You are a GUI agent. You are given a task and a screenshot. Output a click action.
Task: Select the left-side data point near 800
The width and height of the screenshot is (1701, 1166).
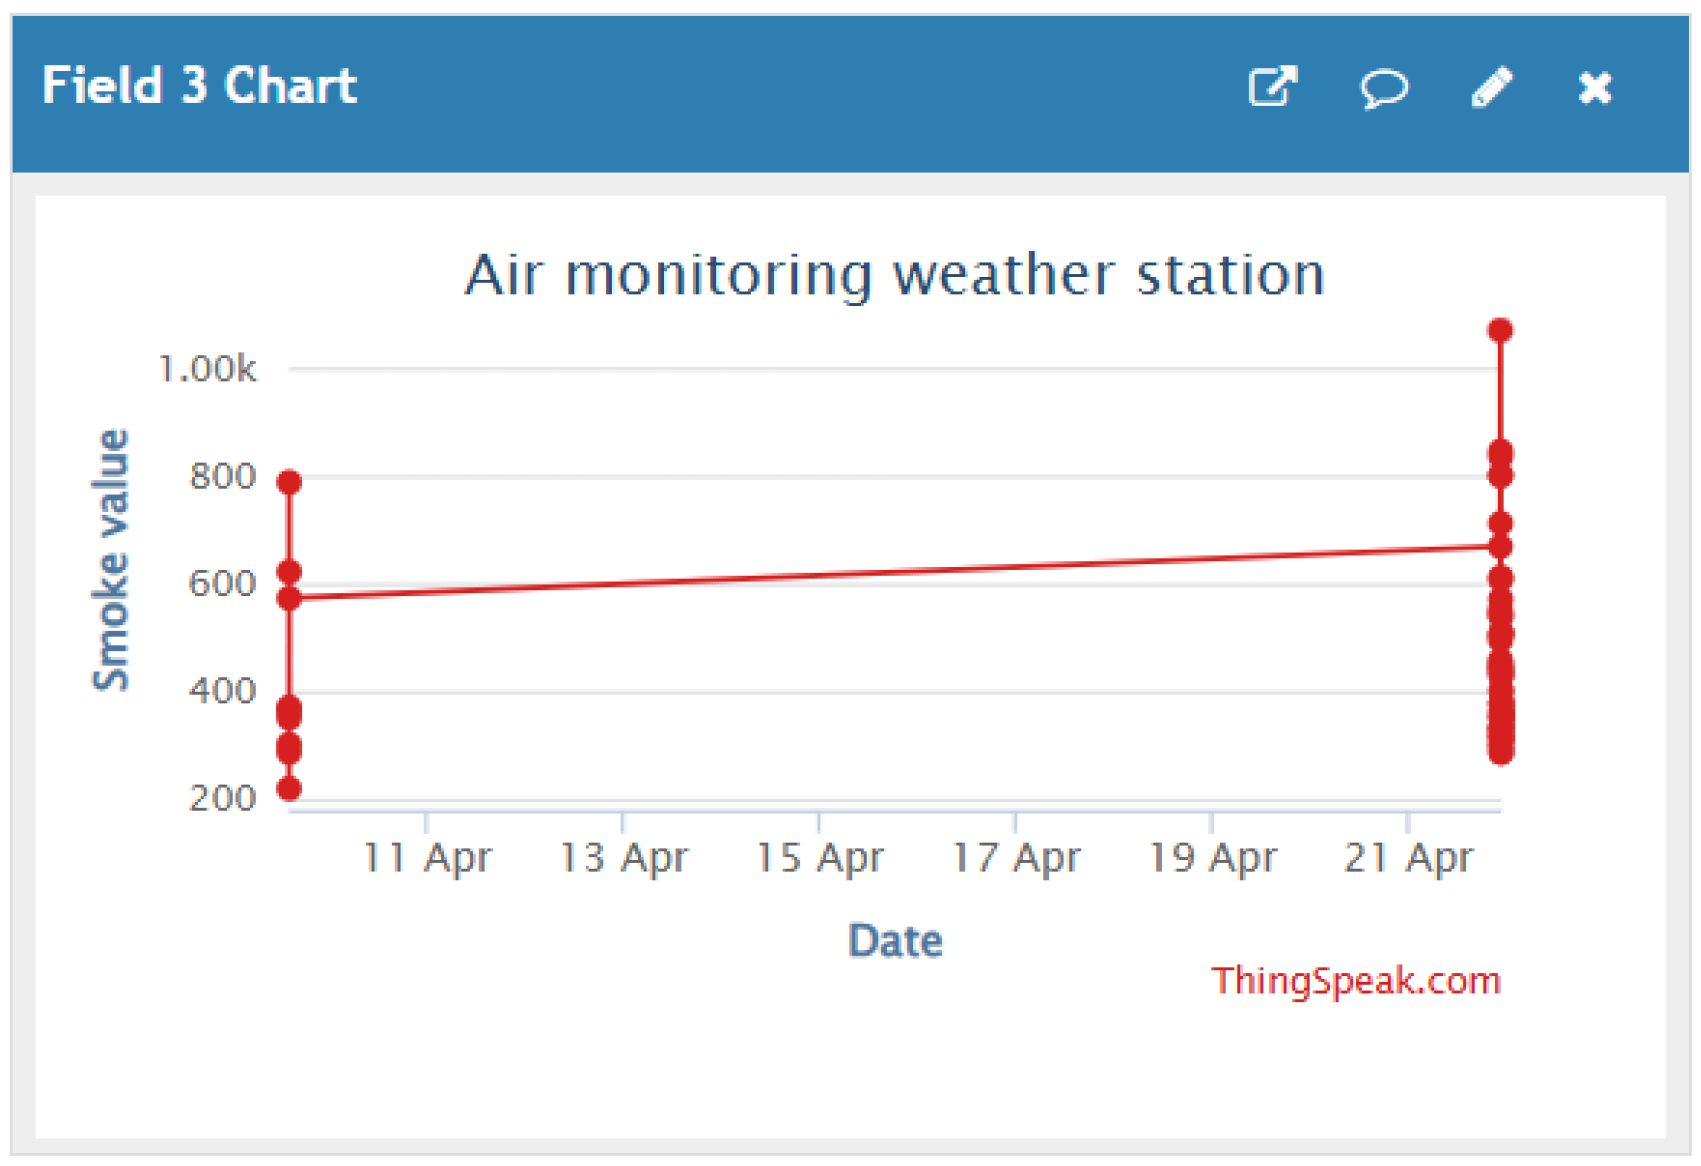coord(289,483)
